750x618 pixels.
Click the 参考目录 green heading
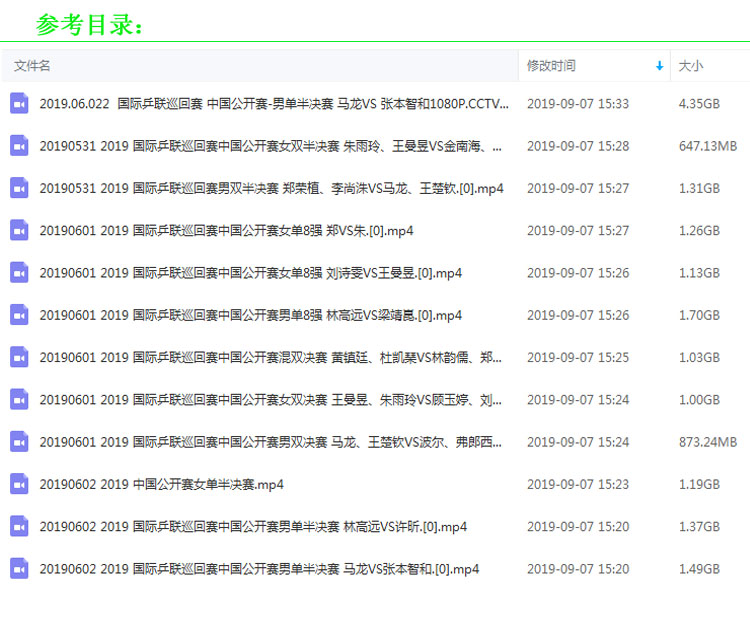tap(90, 24)
